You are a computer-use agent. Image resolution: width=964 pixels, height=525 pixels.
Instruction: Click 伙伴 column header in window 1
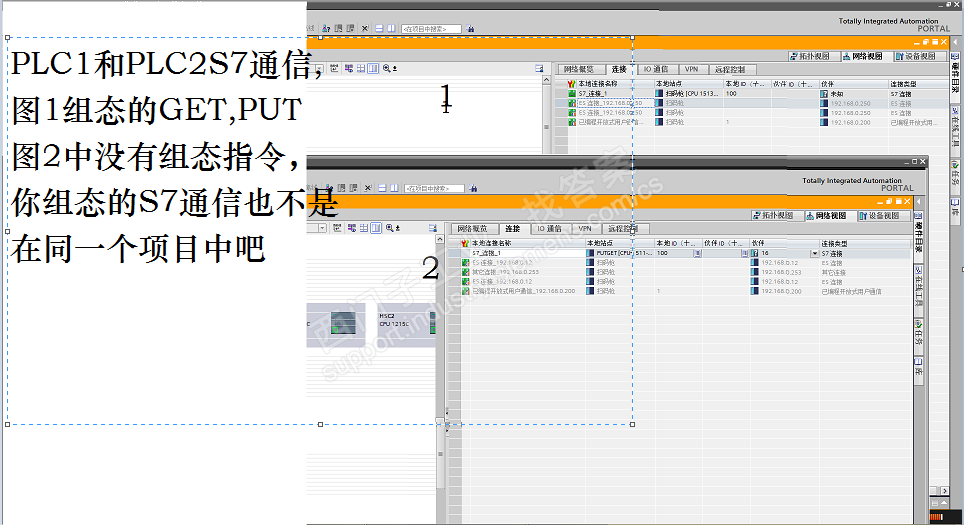tap(853, 84)
